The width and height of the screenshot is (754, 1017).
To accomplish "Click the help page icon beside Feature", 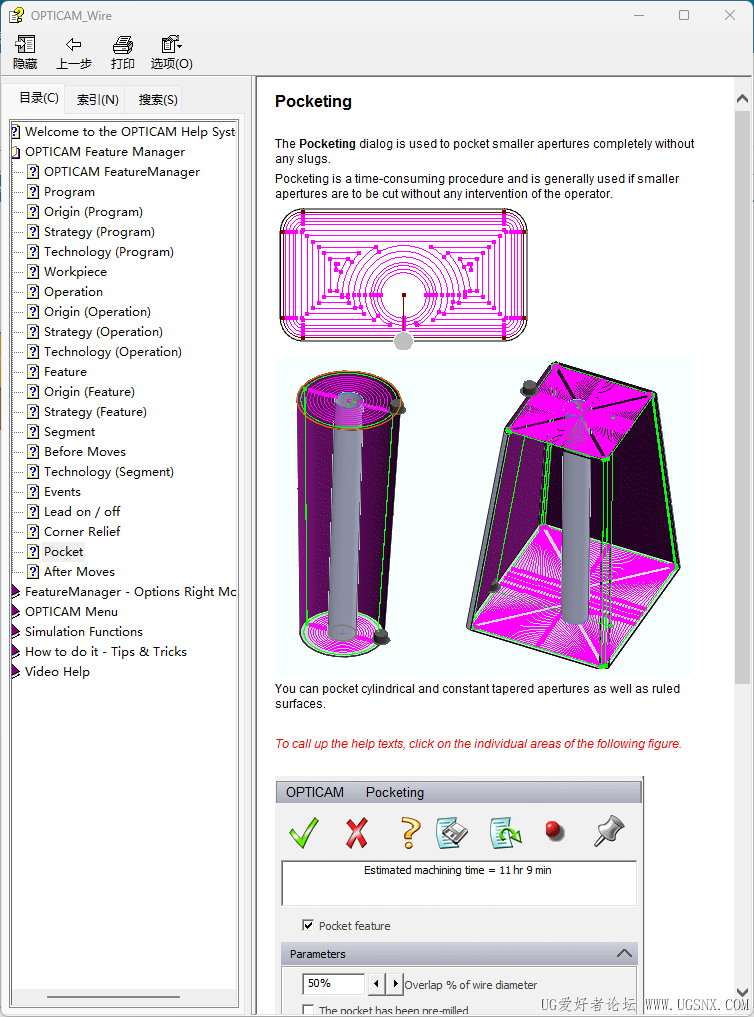I will pos(33,371).
